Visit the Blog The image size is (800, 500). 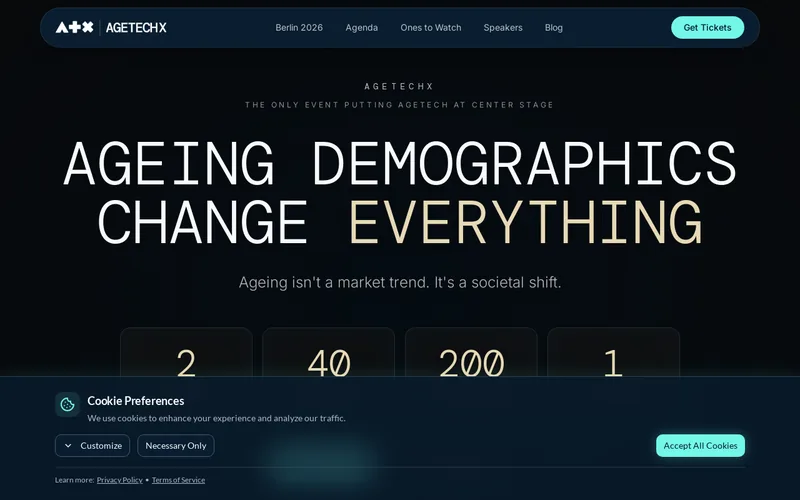[x=554, y=28]
